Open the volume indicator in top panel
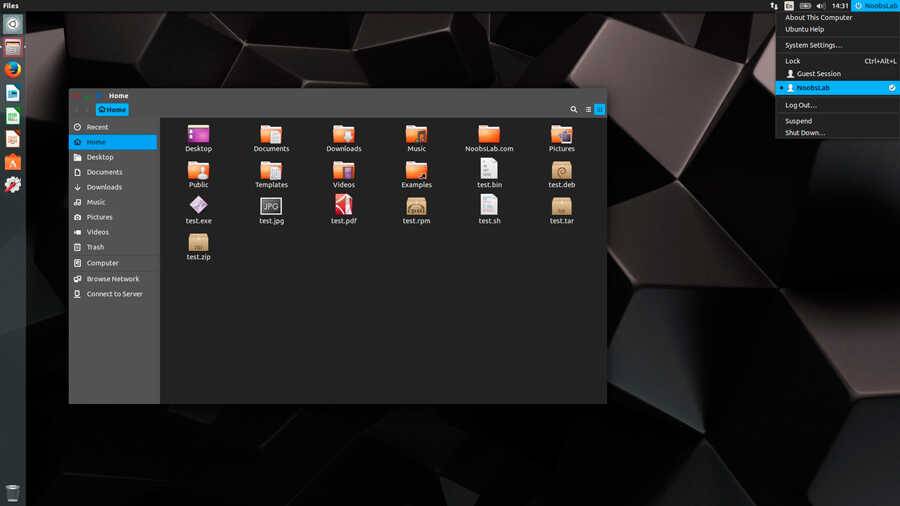 pyautogui.click(x=820, y=6)
